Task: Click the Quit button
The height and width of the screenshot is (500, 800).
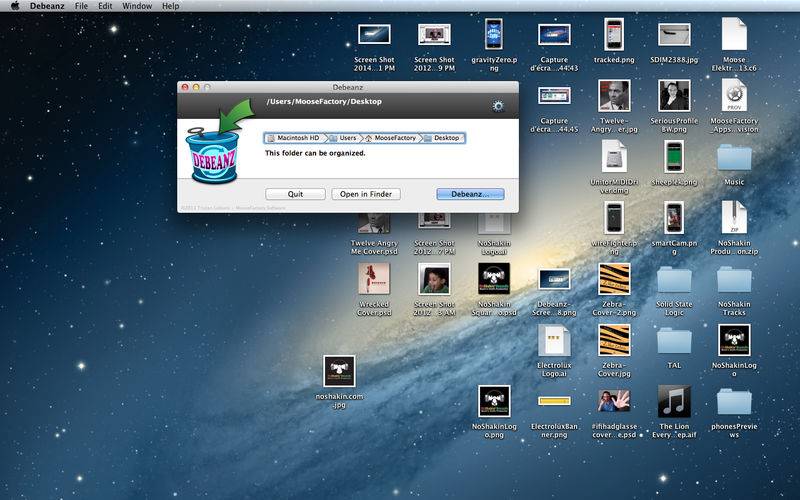Action: (x=295, y=194)
